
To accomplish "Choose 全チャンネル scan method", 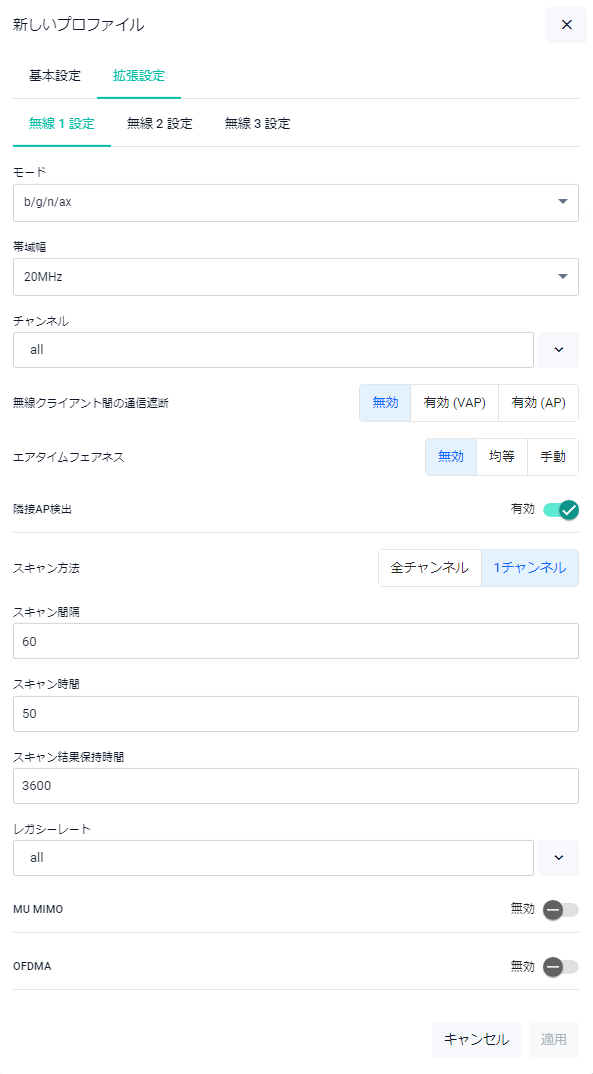I will (430, 568).
